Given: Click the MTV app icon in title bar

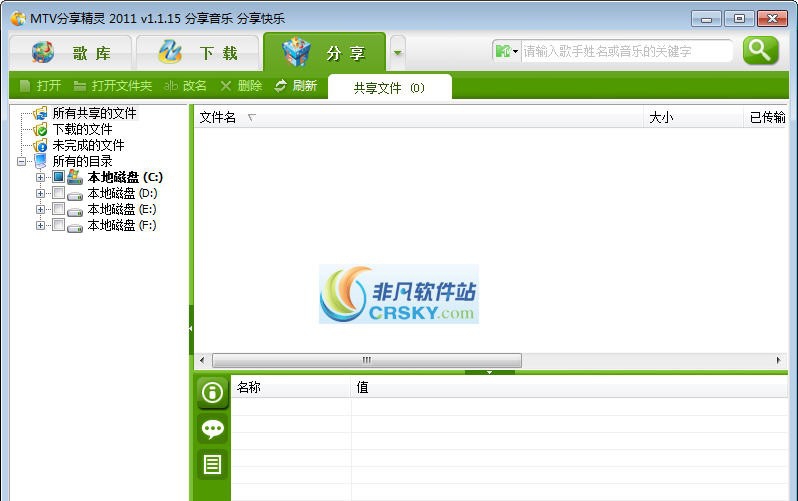Looking at the screenshot, I should (x=18, y=19).
